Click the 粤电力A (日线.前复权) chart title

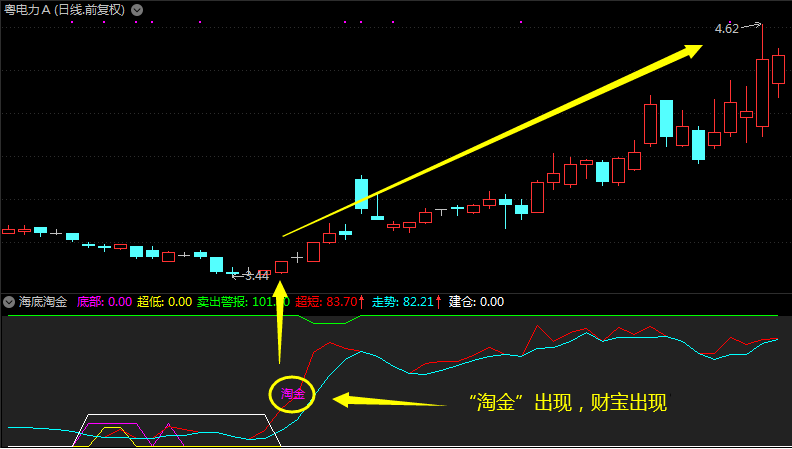click(64, 10)
